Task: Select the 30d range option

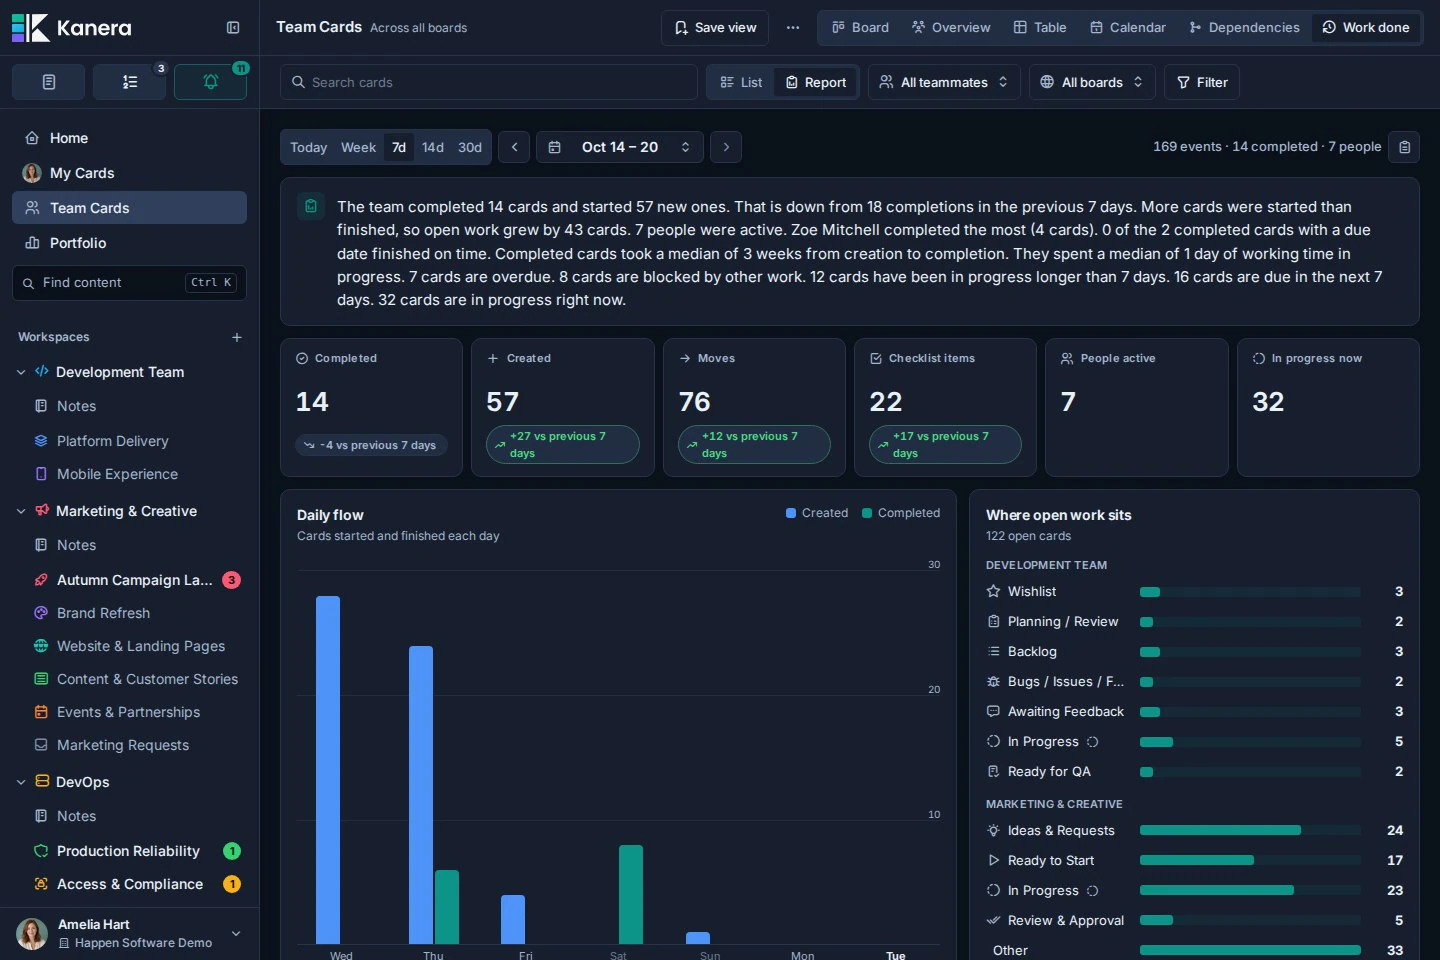Action: [x=470, y=147]
